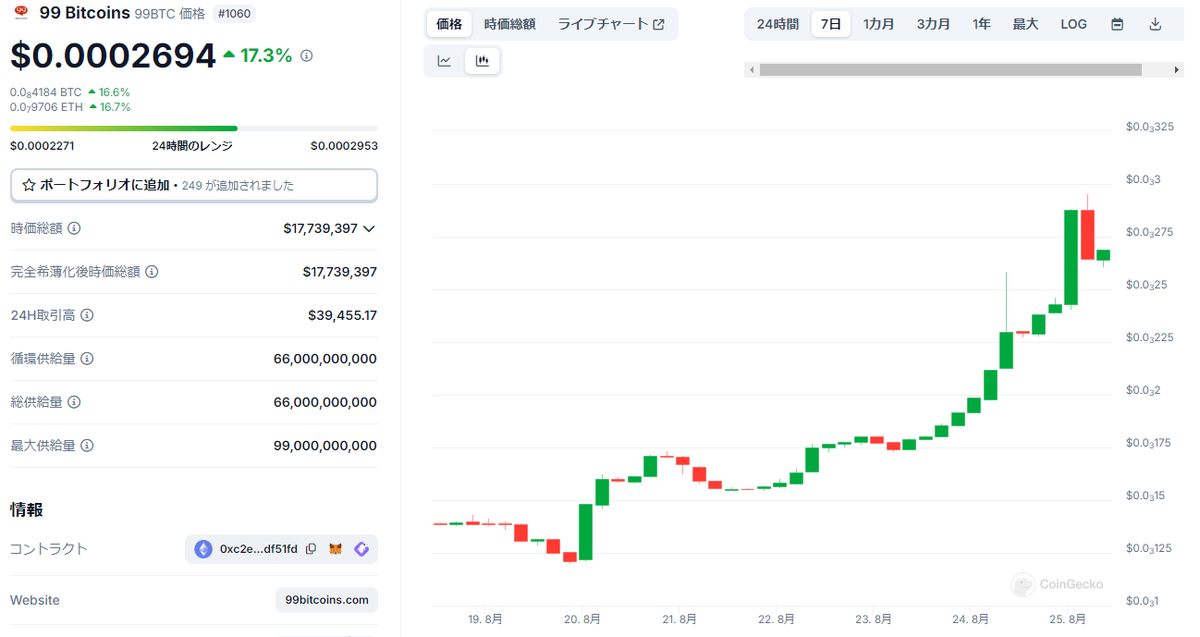Show info tooltip for 最大供給量
Image resolution: width=1200 pixels, height=637 pixels.
[x=87, y=446]
